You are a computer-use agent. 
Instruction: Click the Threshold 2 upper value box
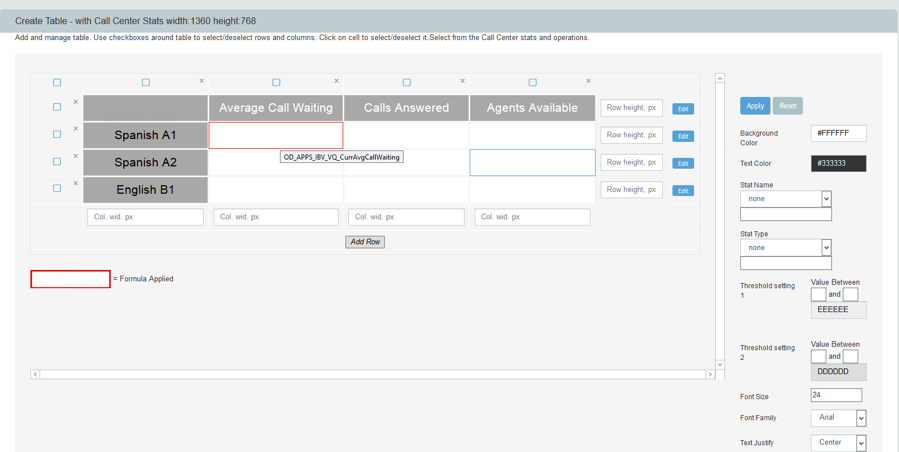click(x=851, y=356)
